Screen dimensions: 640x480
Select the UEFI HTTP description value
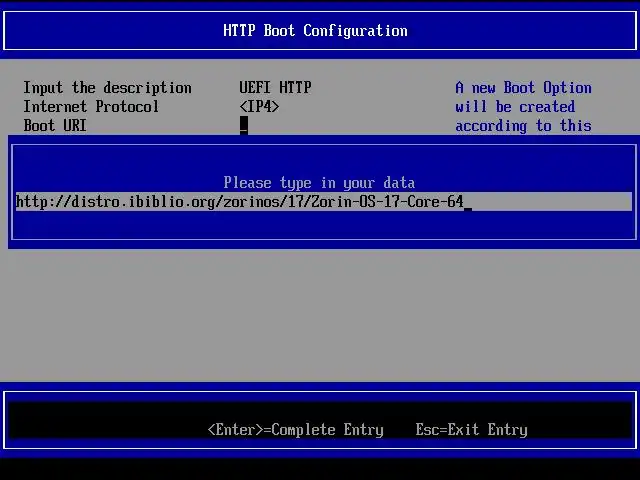[275, 87]
